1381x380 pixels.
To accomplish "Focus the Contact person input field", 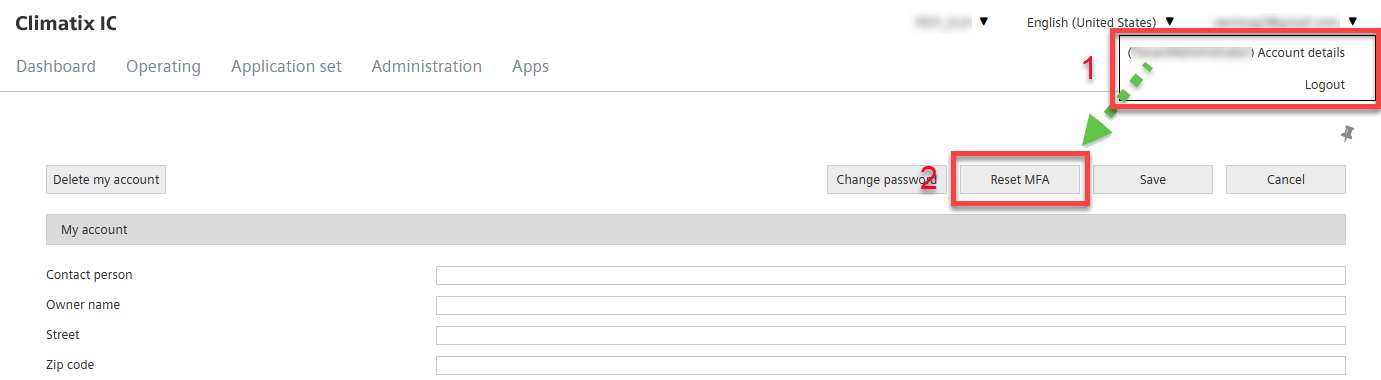I will 891,275.
